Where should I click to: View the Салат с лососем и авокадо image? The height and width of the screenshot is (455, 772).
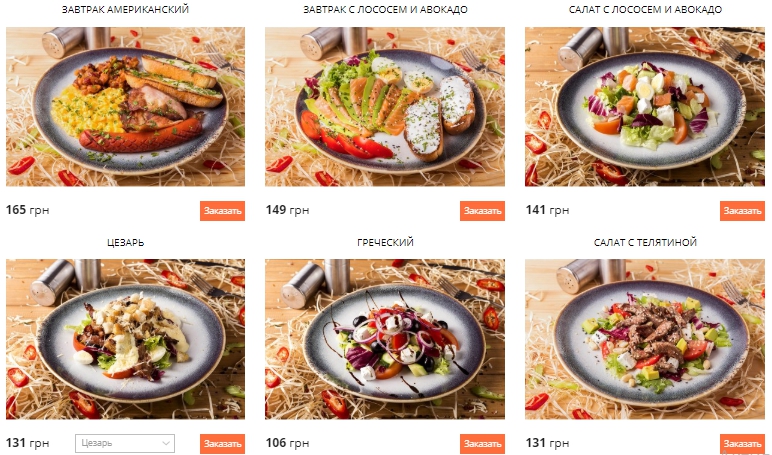[644, 106]
